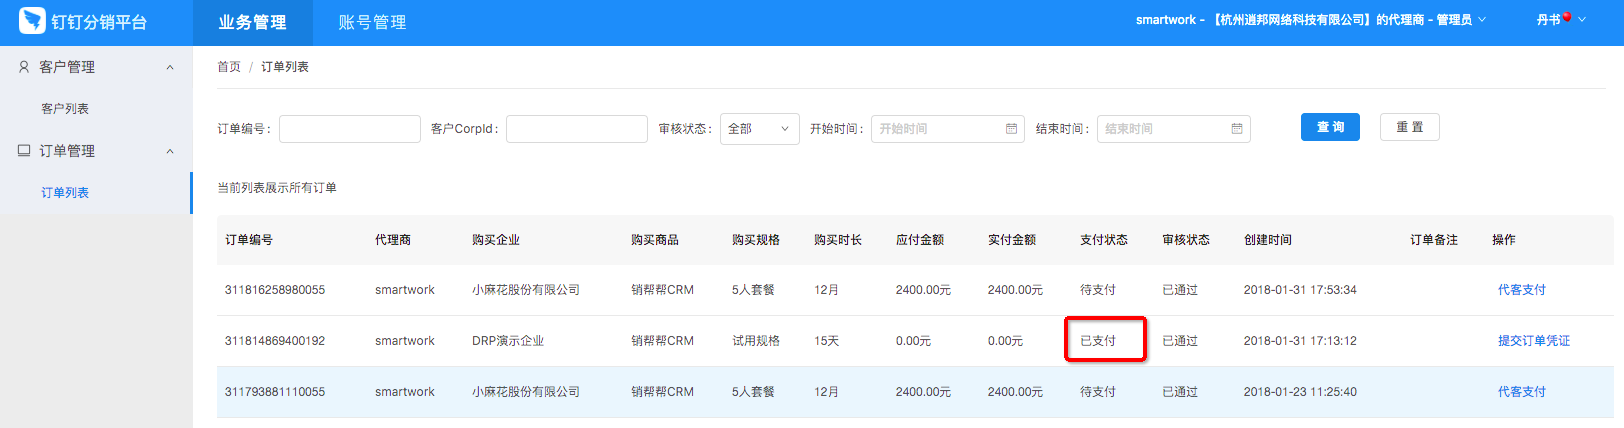The height and width of the screenshot is (428, 1624).
Task: Focus the 客户CorpId input field
Action: (577, 129)
